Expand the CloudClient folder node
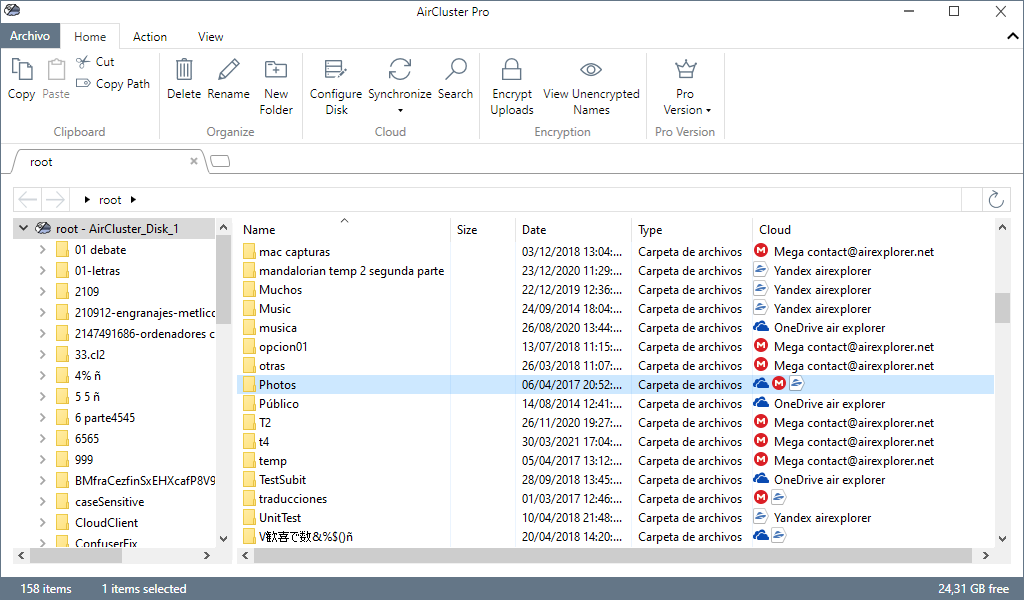The width and height of the screenshot is (1024, 600). (x=42, y=522)
